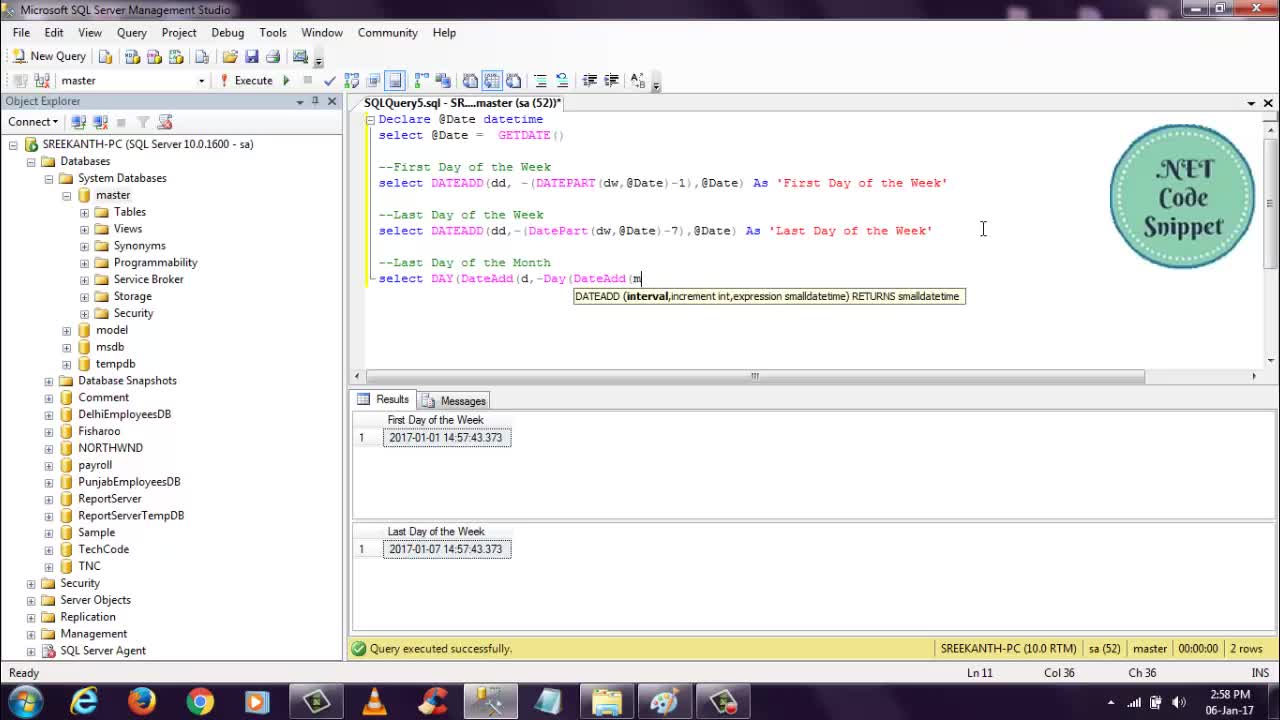Click the green Debug play icon

[x=286, y=80]
